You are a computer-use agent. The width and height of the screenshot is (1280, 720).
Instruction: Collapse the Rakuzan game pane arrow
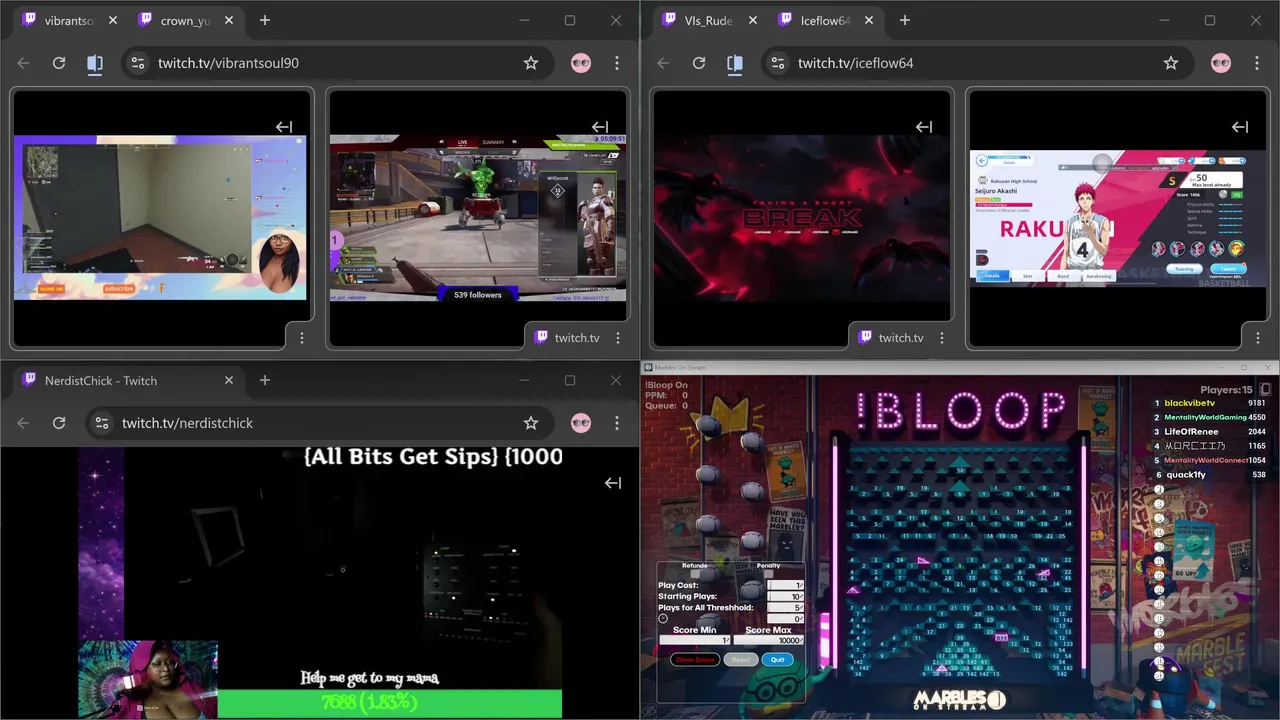tap(1240, 127)
